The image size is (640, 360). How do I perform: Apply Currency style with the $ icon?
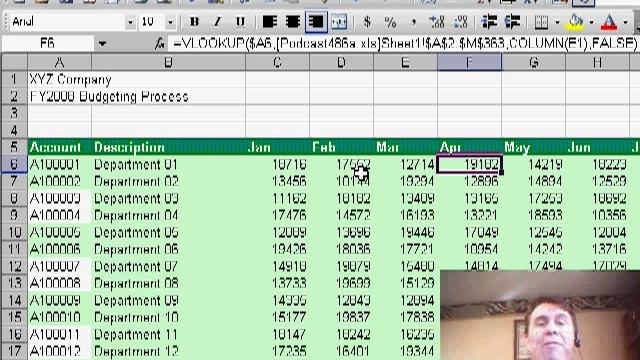click(367, 22)
